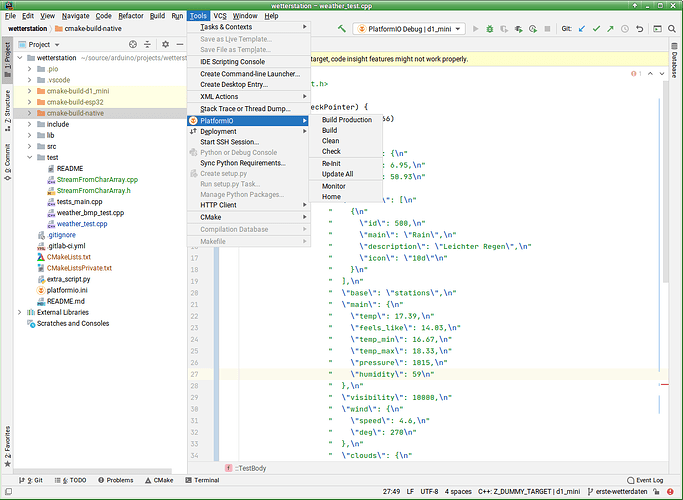Expand the cmake-build-d1_mini folder
Image resolution: width=683 pixels, height=500 pixels.
[29, 91]
